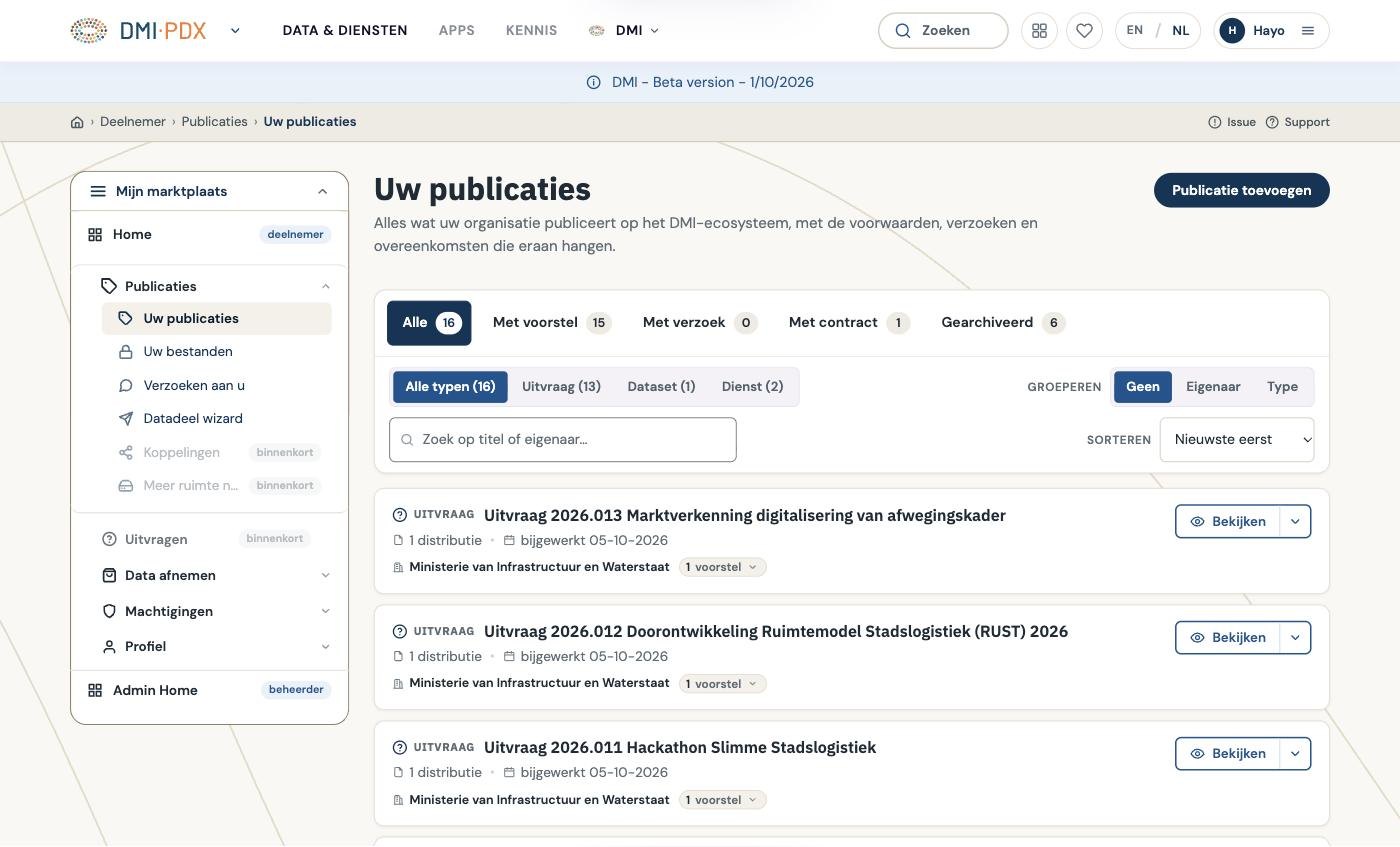Switch to Met contract tab
The image size is (1400, 847).
(x=849, y=323)
